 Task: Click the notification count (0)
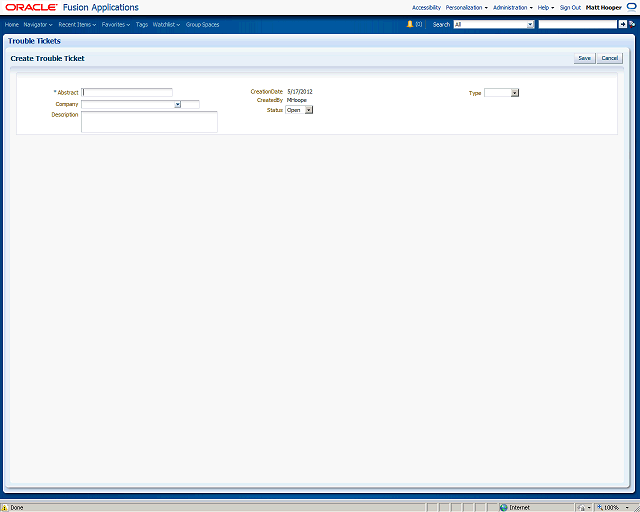click(419, 24)
